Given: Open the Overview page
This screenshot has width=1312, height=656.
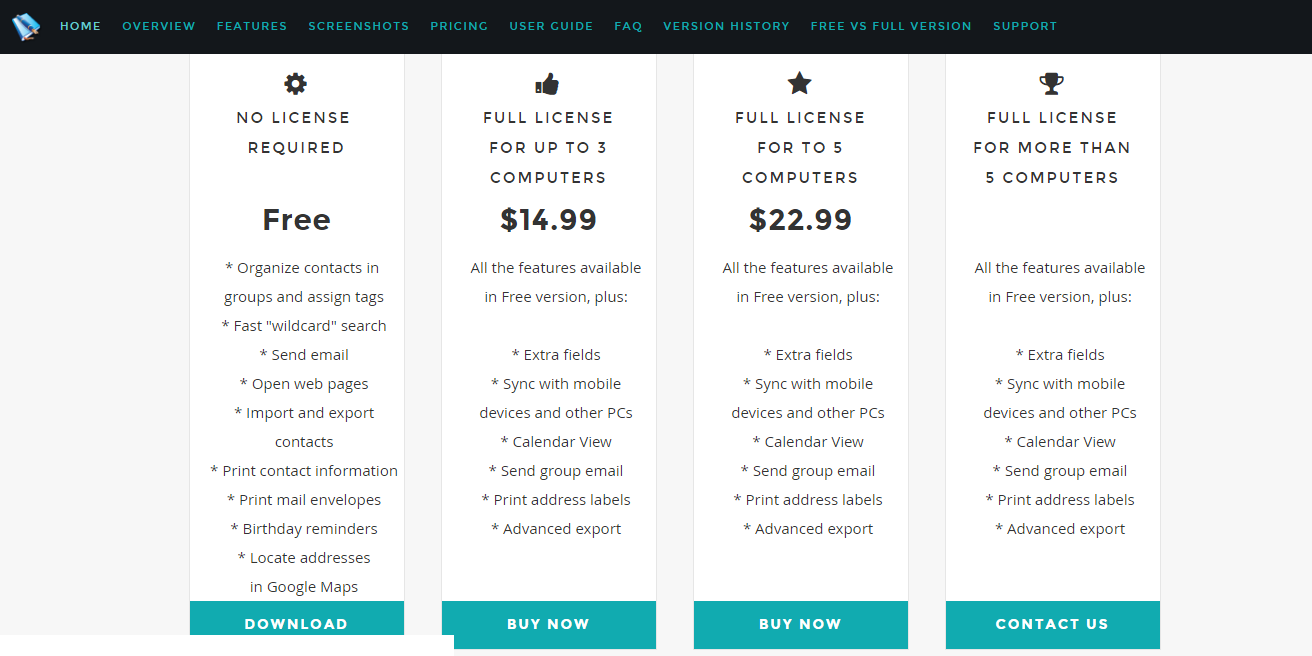Looking at the screenshot, I should pos(159,26).
